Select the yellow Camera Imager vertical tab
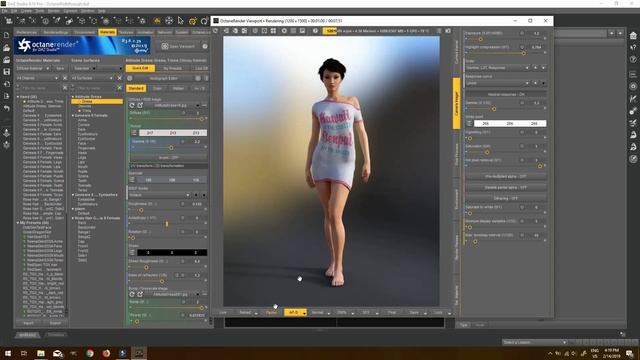 tap(456, 103)
